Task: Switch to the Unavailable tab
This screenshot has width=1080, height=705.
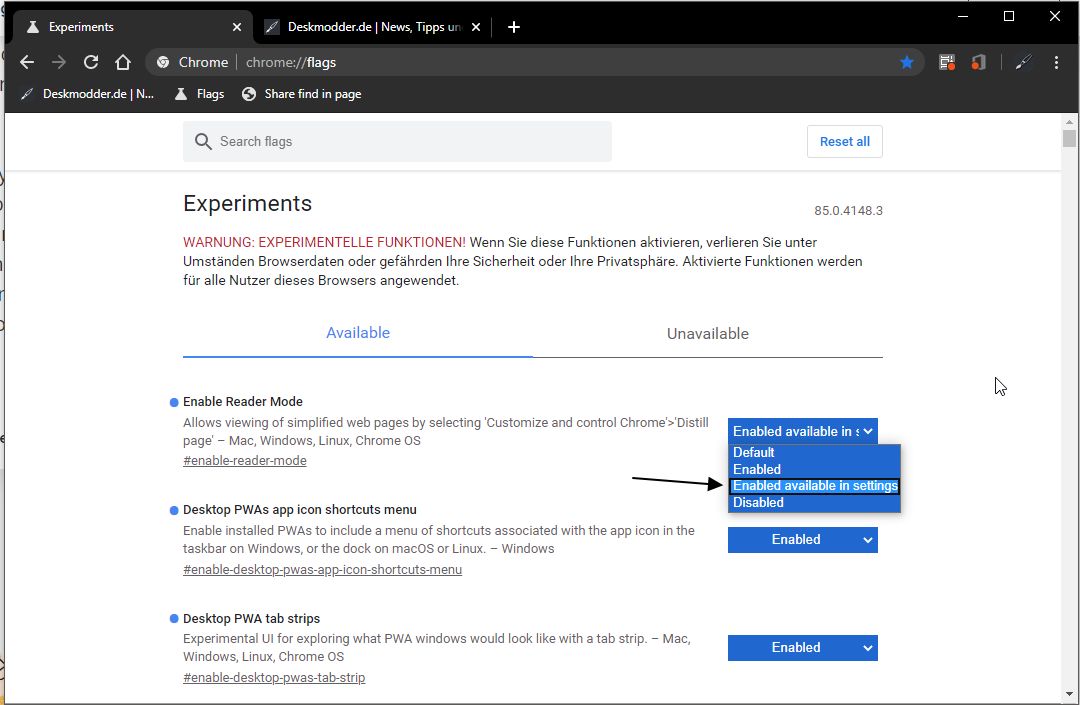Action: pos(707,334)
